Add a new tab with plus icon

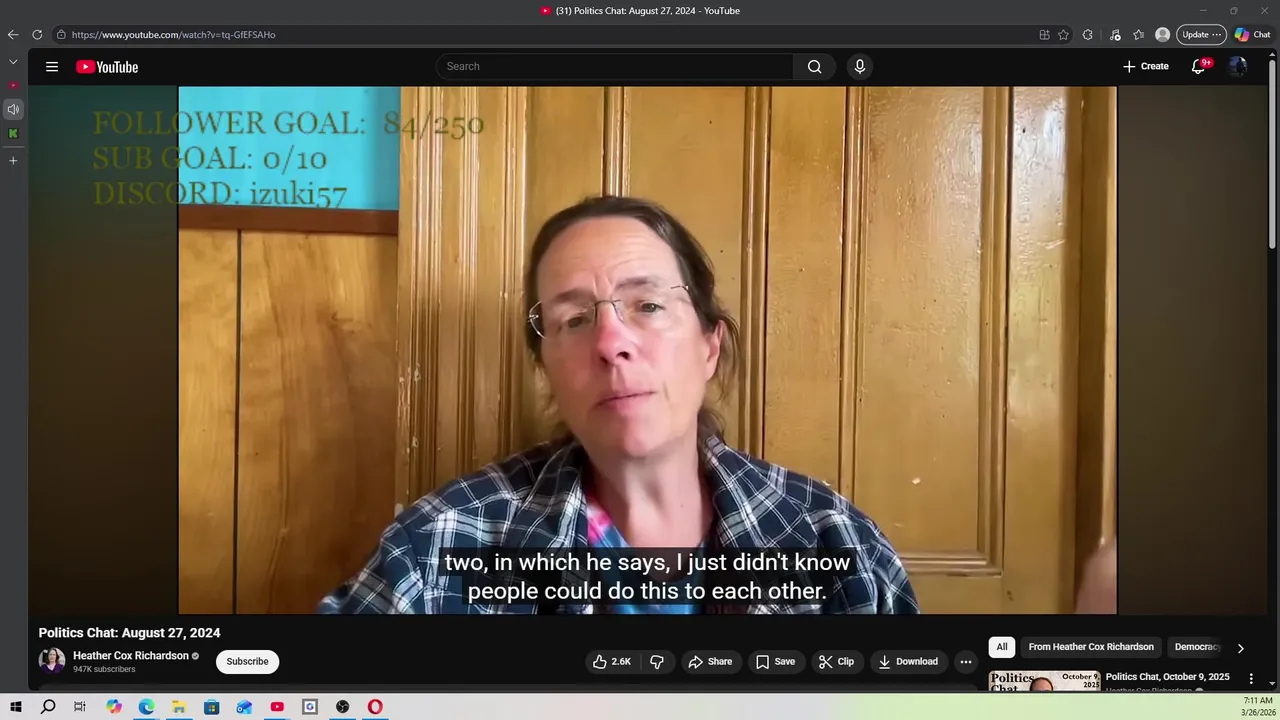(x=13, y=160)
